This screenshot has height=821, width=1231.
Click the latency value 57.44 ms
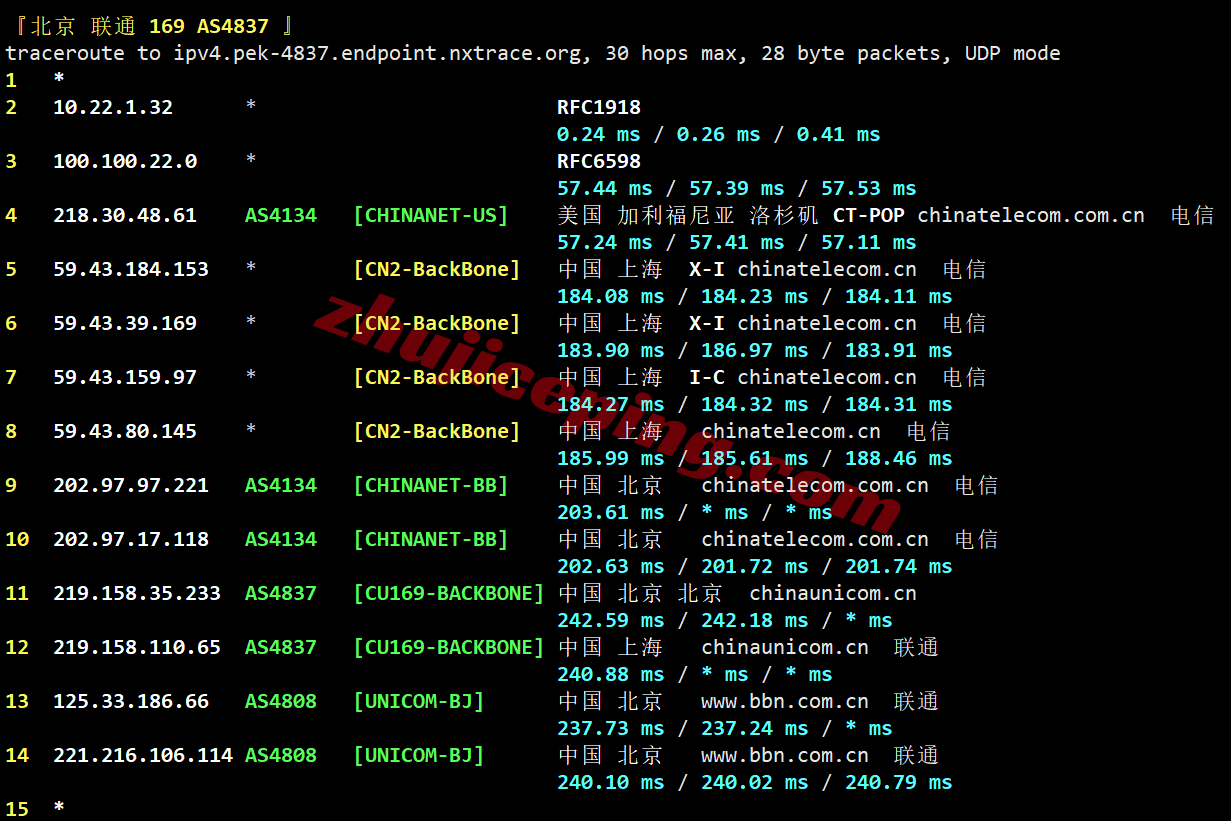[605, 188]
